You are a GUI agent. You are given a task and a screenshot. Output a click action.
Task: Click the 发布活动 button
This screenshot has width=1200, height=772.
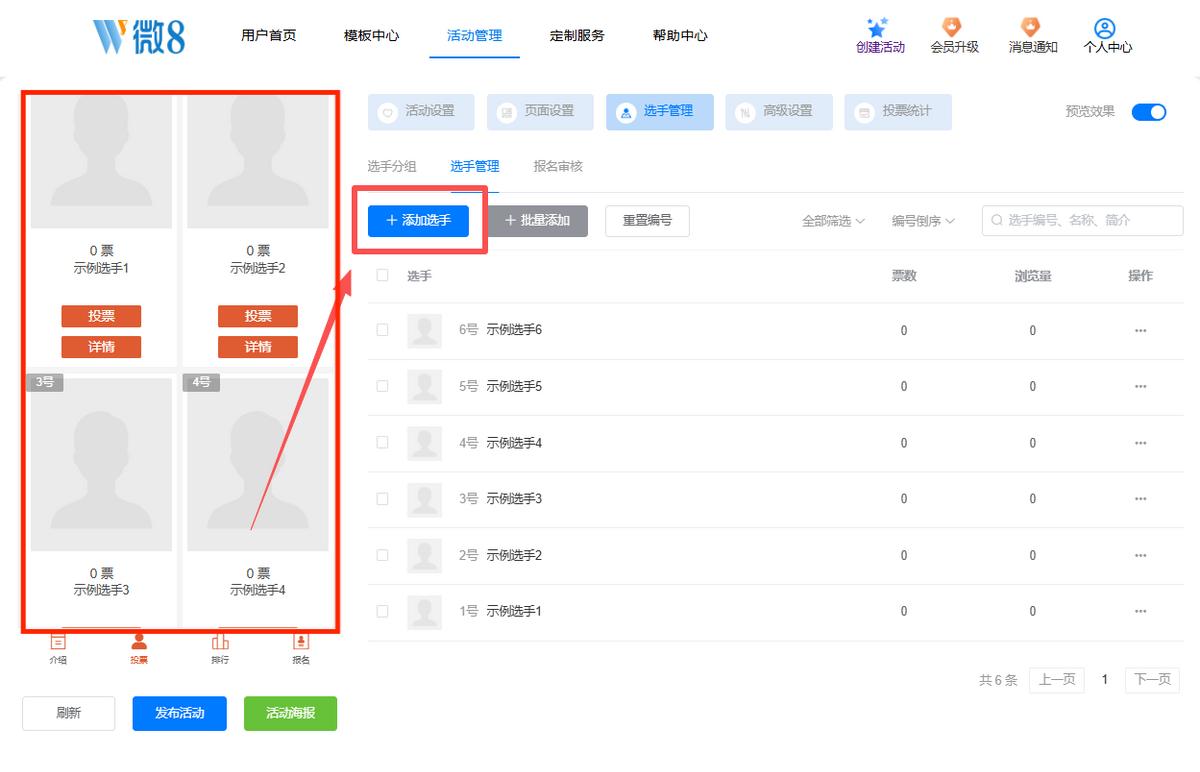180,713
